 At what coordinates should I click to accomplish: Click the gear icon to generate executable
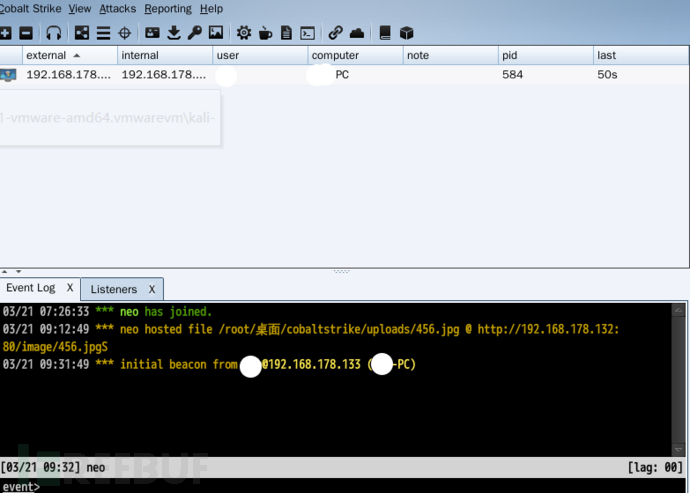pyautogui.click(x=244, y=33)
